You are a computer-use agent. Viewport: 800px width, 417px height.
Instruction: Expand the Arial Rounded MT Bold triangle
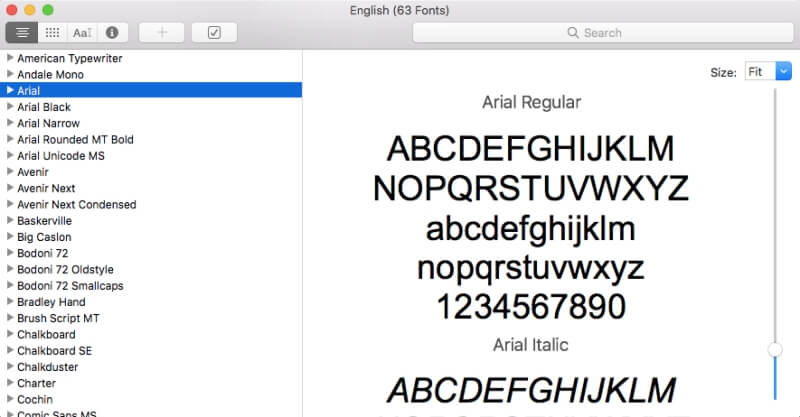click(10, 139)
